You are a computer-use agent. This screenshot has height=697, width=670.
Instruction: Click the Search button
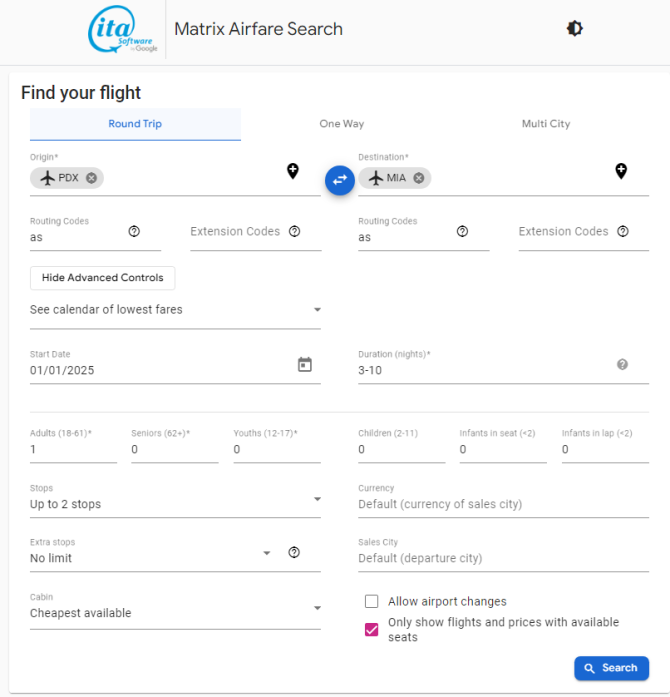[611, 668]
